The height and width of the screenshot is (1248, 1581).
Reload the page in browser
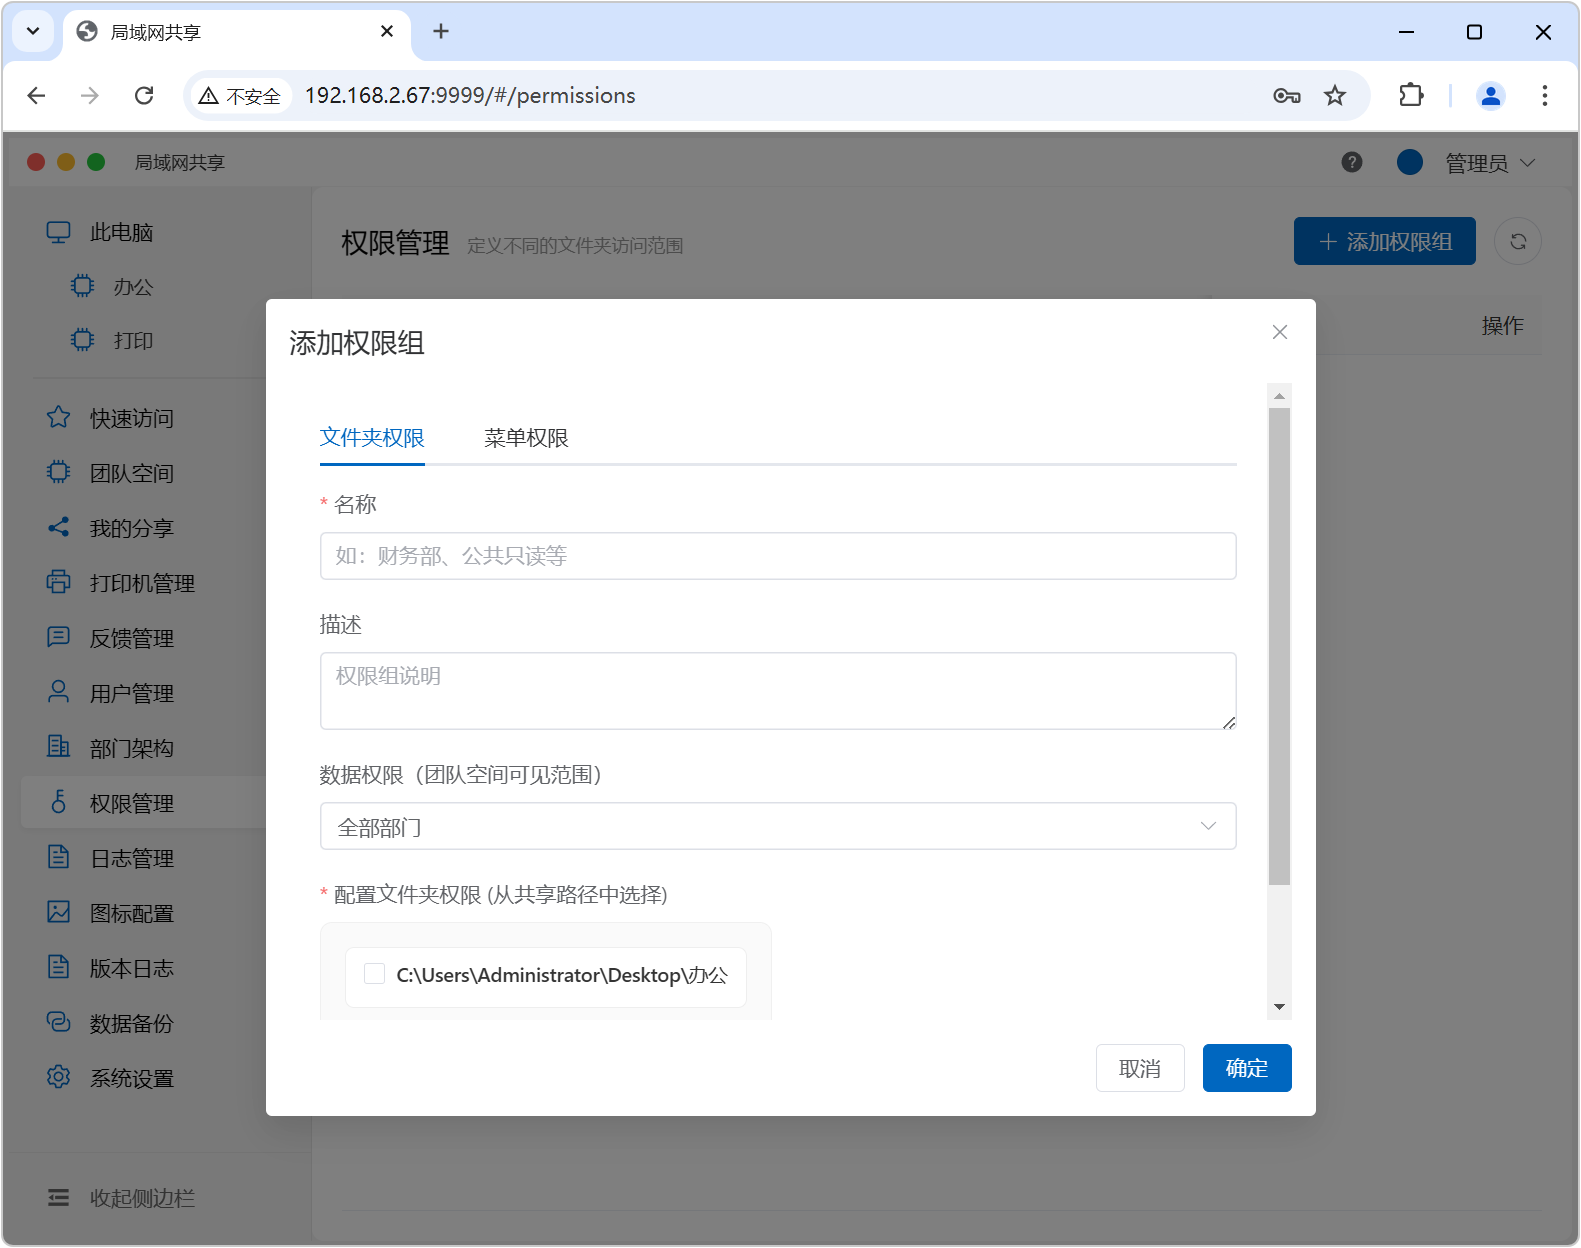tap(144, 95)
